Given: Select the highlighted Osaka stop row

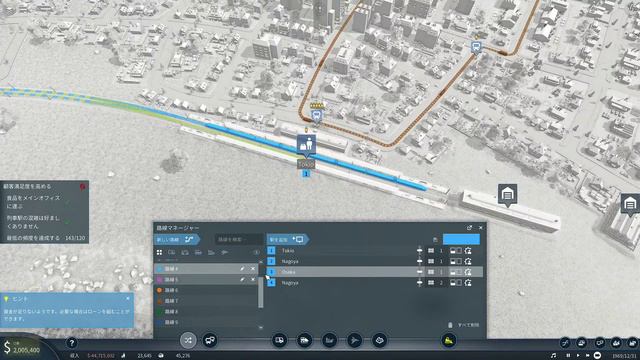Looking at the screenshot, I should tap(375, 272).
